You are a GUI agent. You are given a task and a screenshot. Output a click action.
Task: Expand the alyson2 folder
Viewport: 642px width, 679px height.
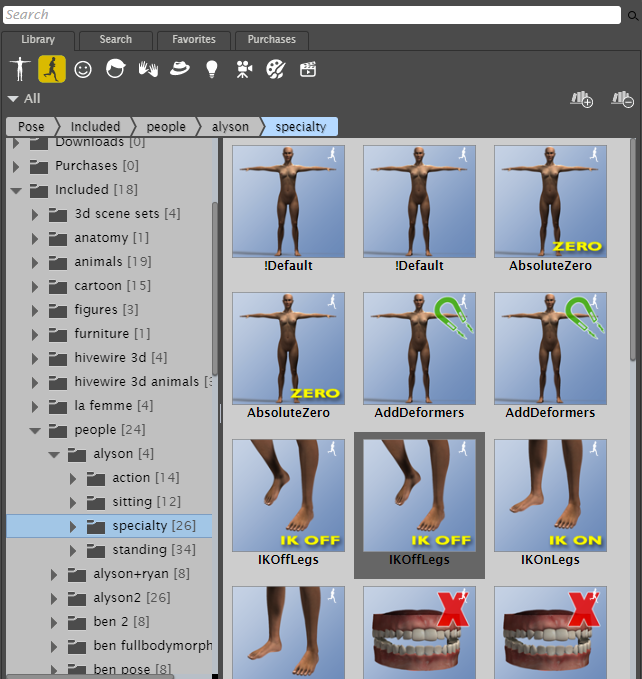[x=54, y=598]
